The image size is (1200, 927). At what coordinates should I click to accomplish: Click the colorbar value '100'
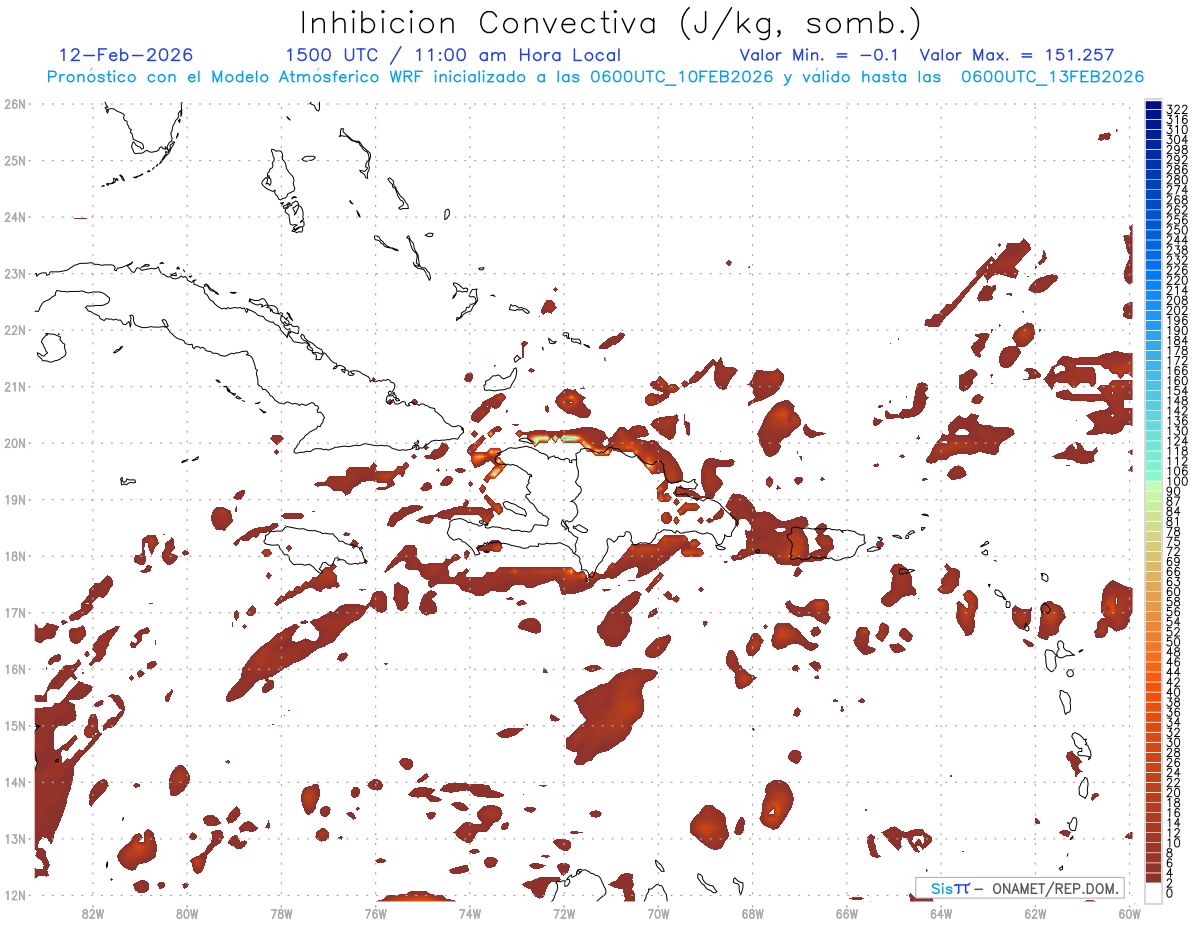pos(1176,482)
